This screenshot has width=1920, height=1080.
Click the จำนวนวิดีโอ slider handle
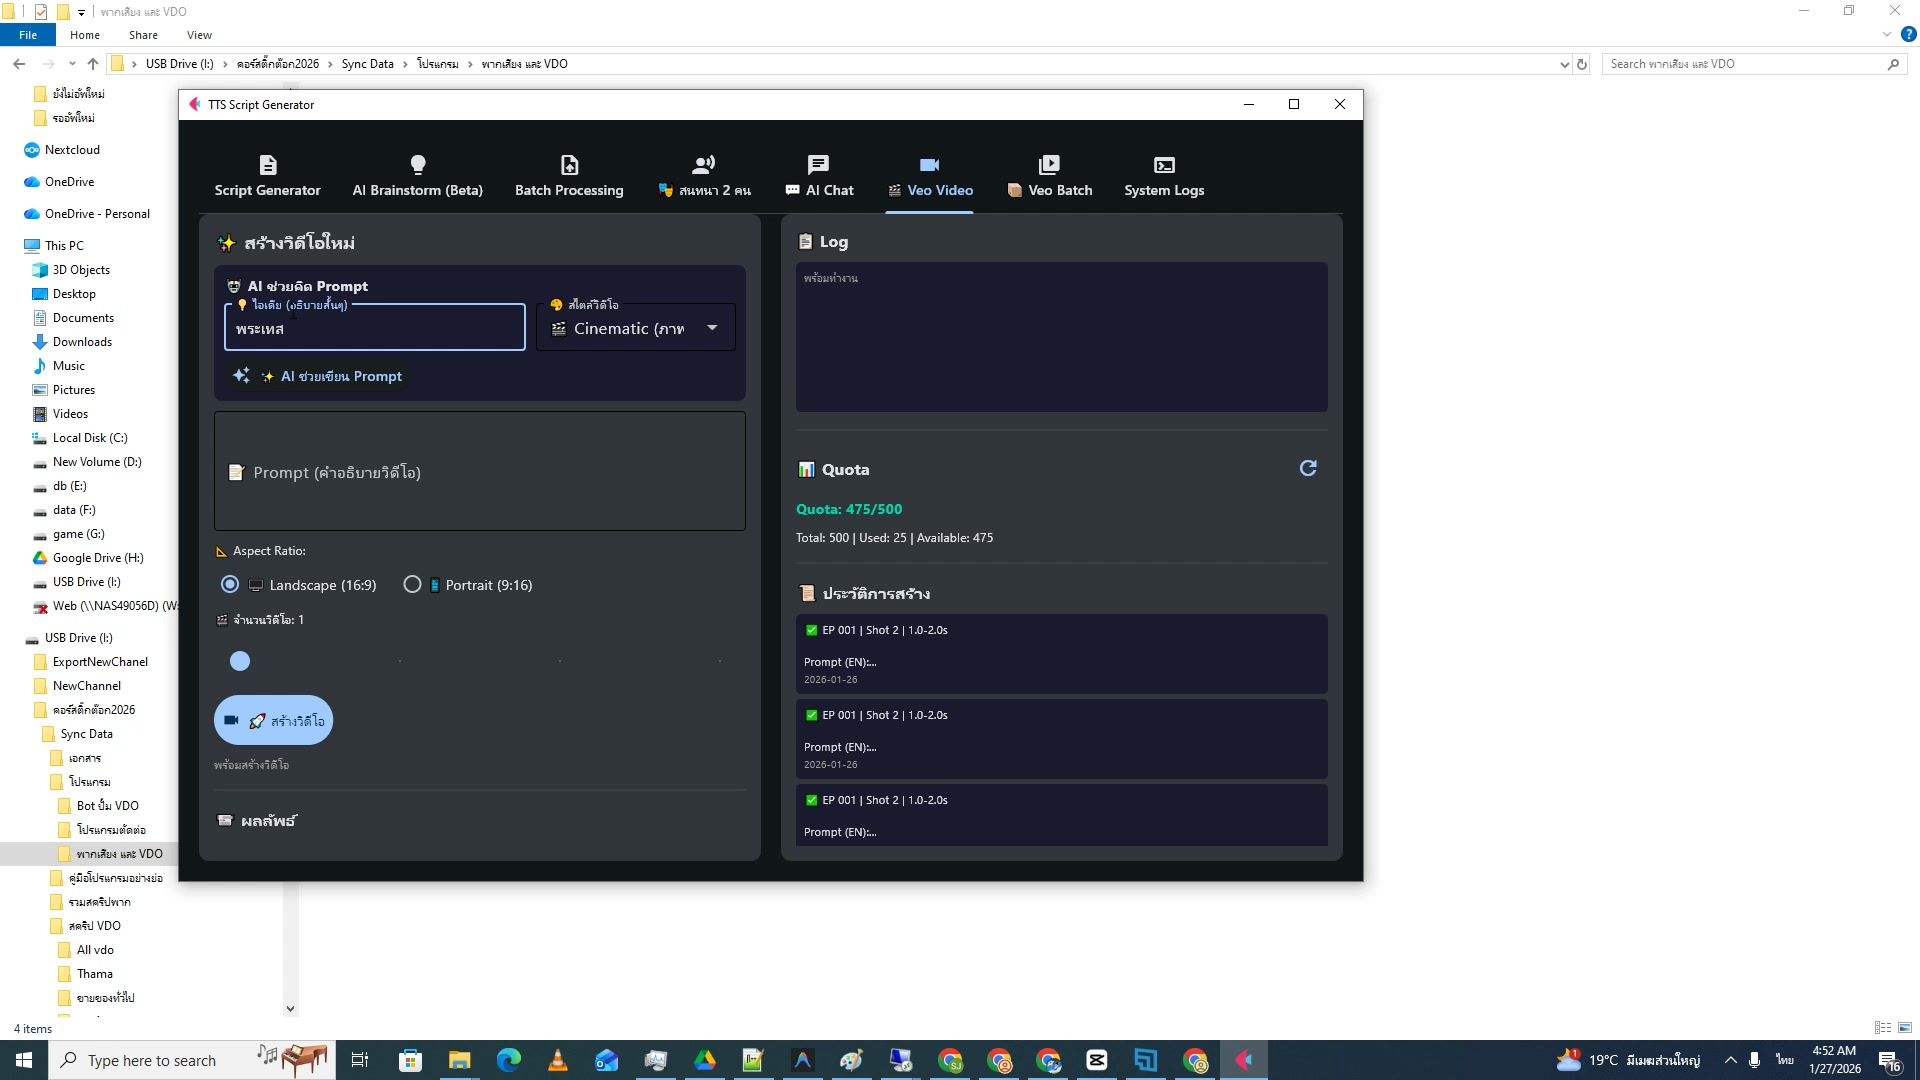[x=240, y=660]
